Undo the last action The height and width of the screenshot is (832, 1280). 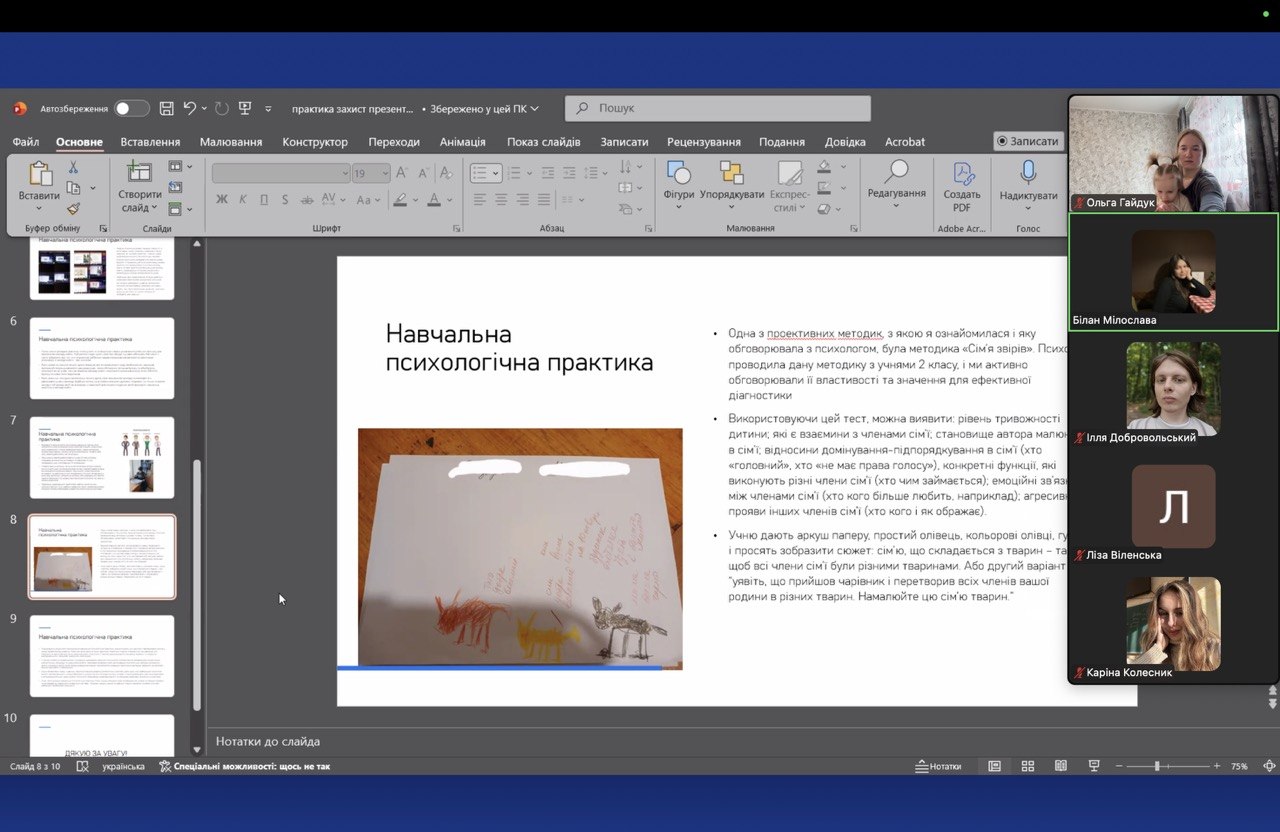click(190, 108)
